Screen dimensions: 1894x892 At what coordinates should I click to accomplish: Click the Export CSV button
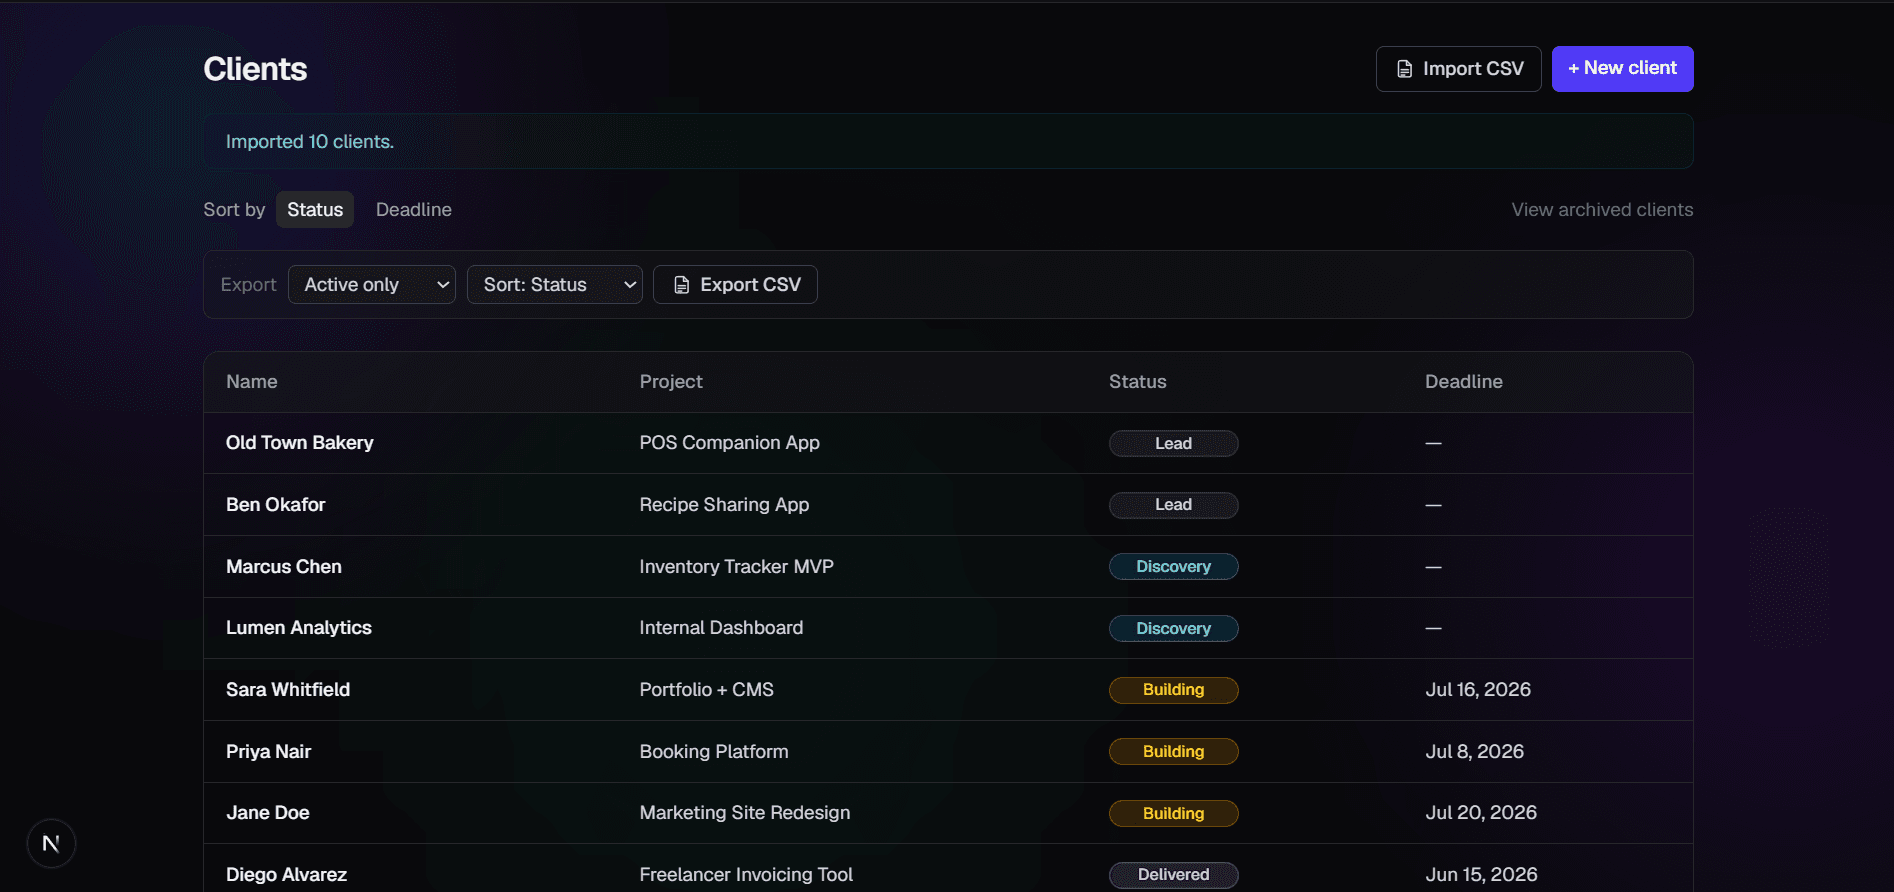tap(735, 285)
